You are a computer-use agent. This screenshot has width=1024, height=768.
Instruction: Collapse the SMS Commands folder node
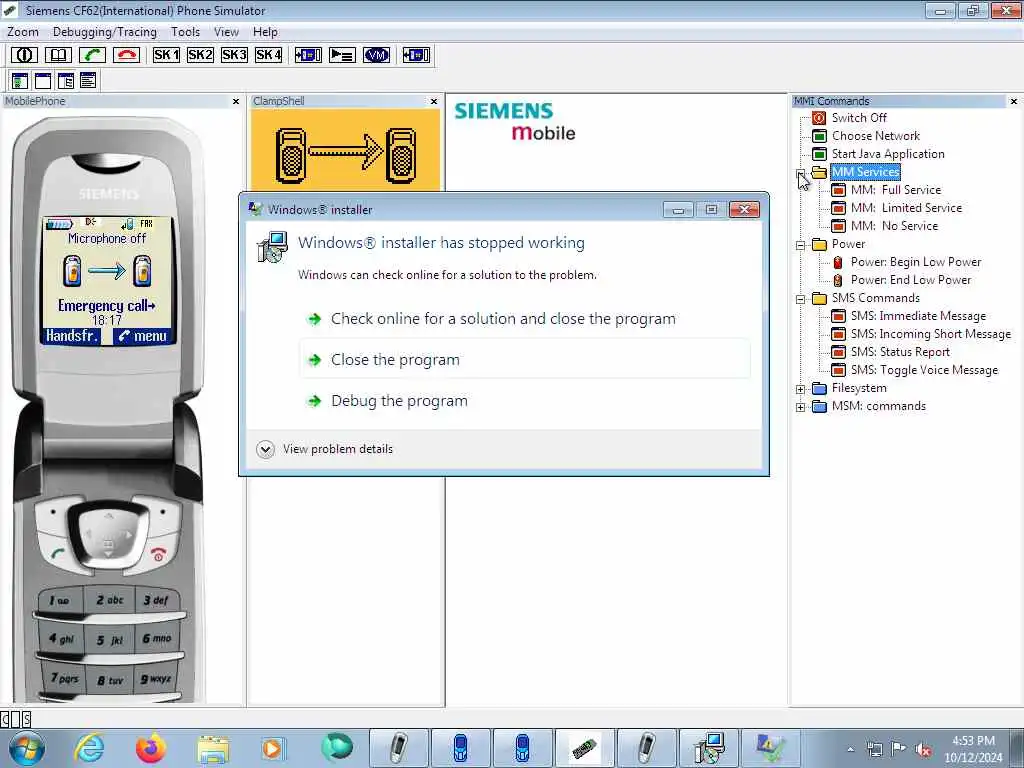801,299
